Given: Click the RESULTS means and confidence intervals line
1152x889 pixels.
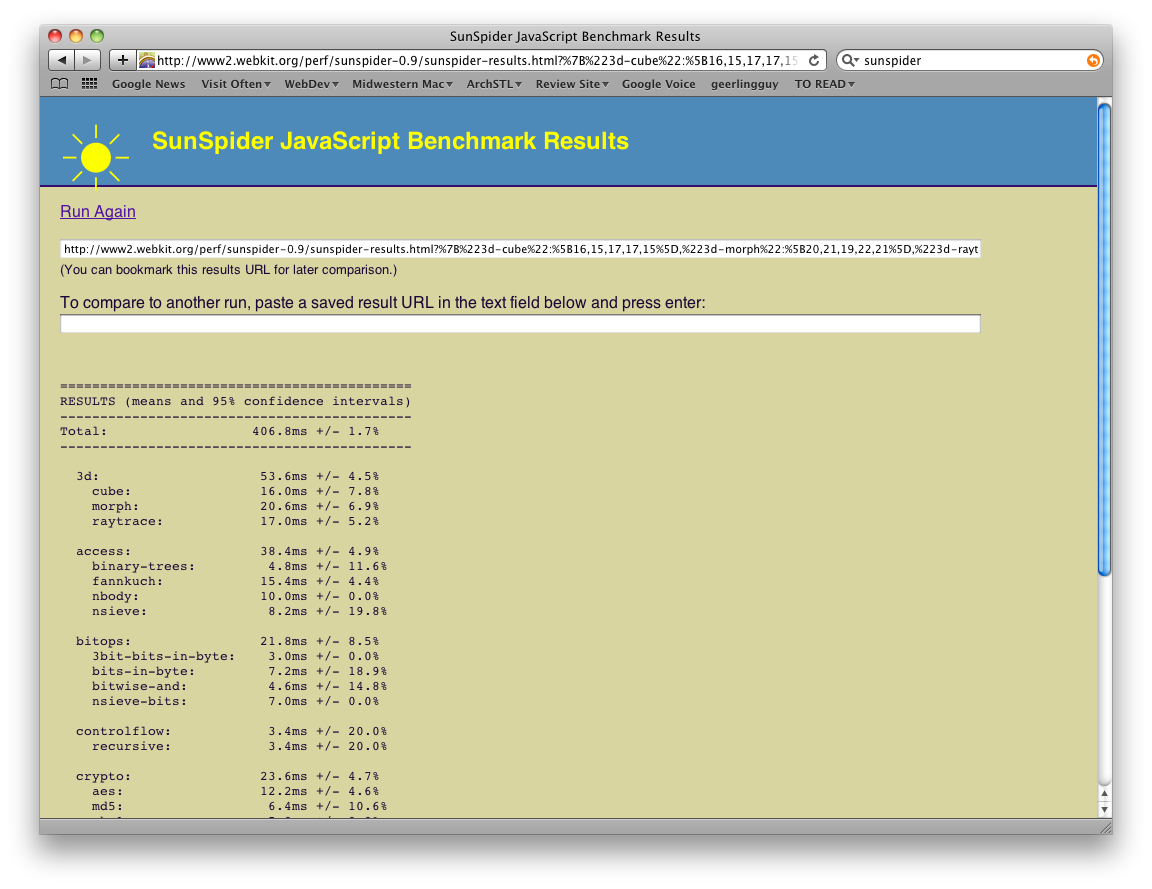Looking at the screenshot, I should click(236, 401).
